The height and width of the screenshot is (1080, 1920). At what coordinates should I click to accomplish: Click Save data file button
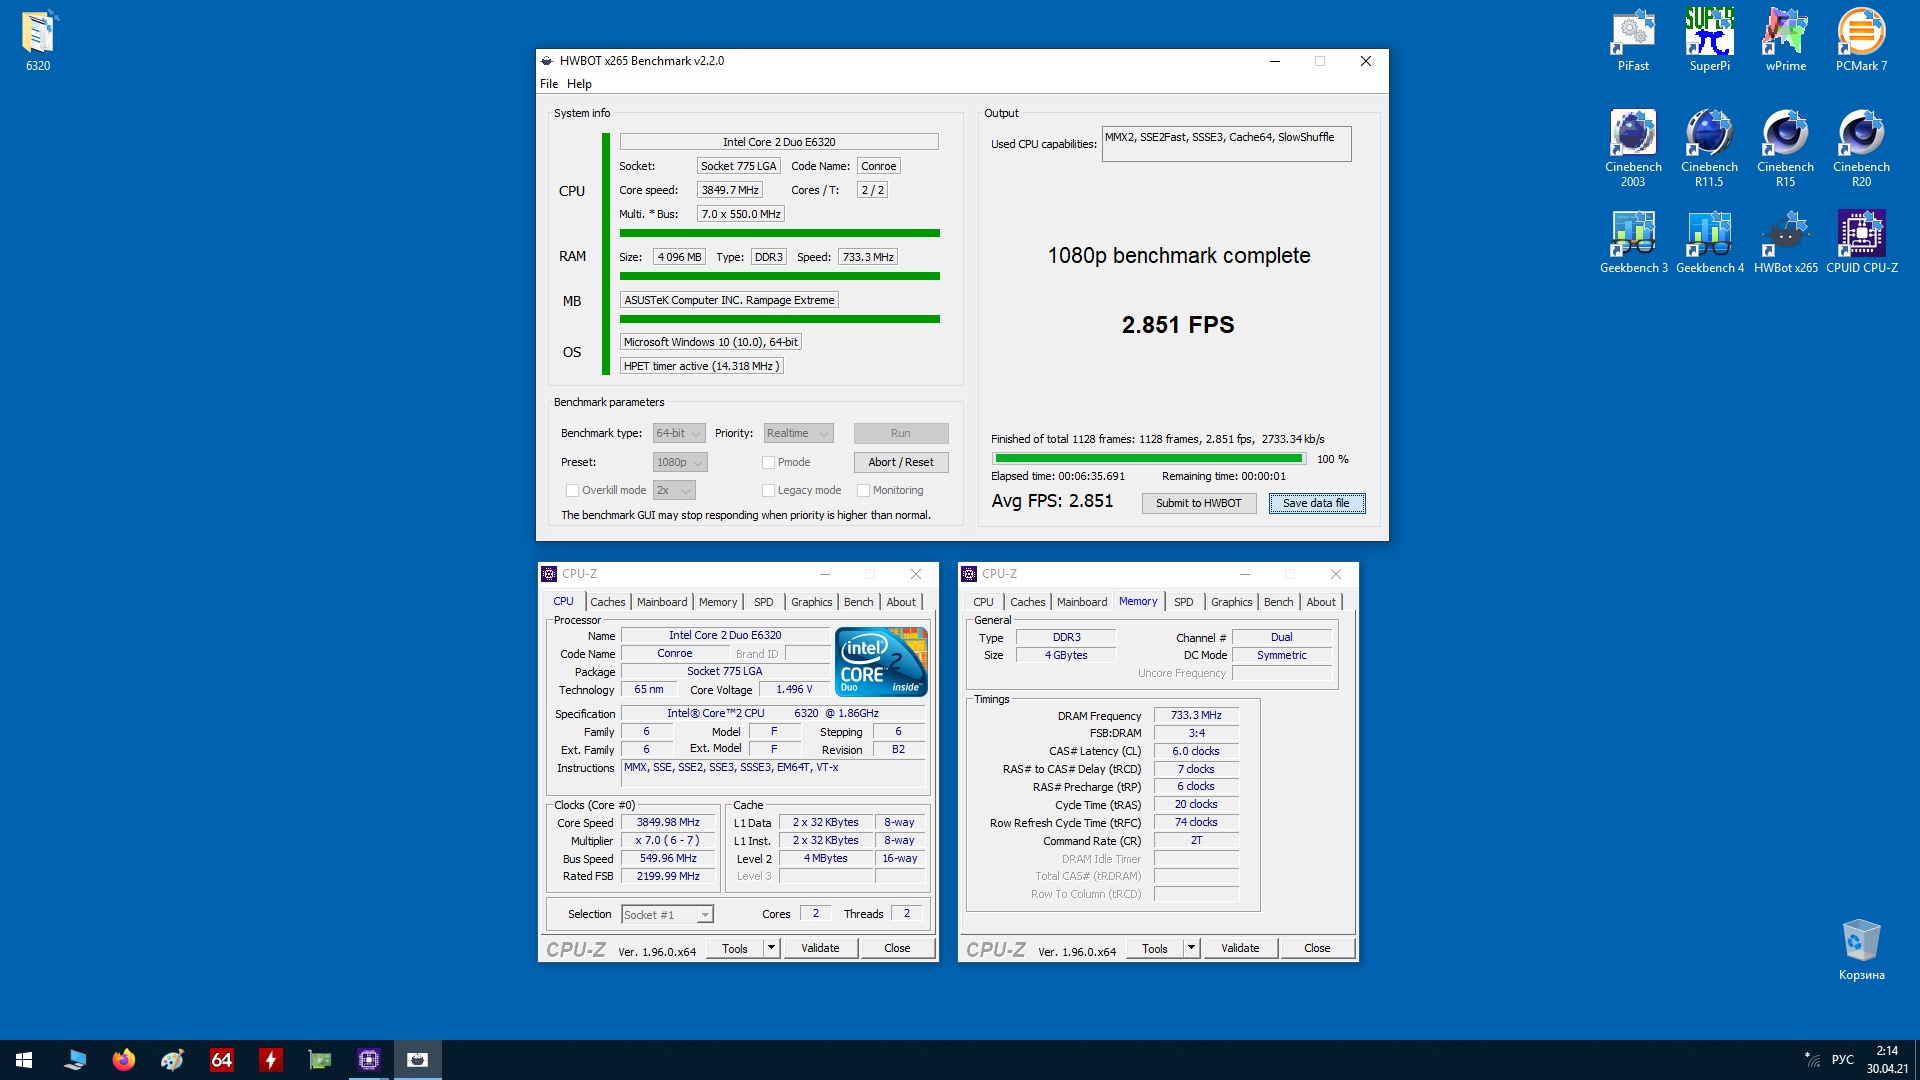(1316, 503)
